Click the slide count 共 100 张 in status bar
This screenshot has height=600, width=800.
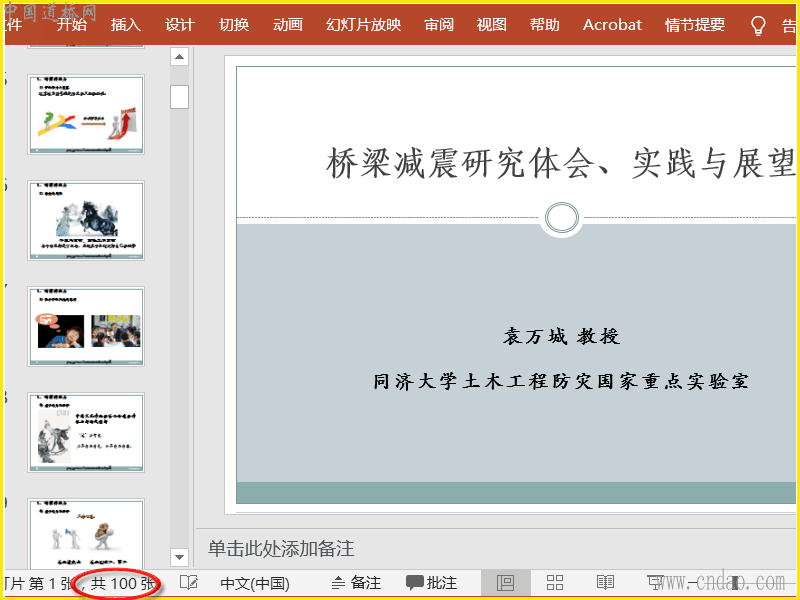[x=120, y=583]
